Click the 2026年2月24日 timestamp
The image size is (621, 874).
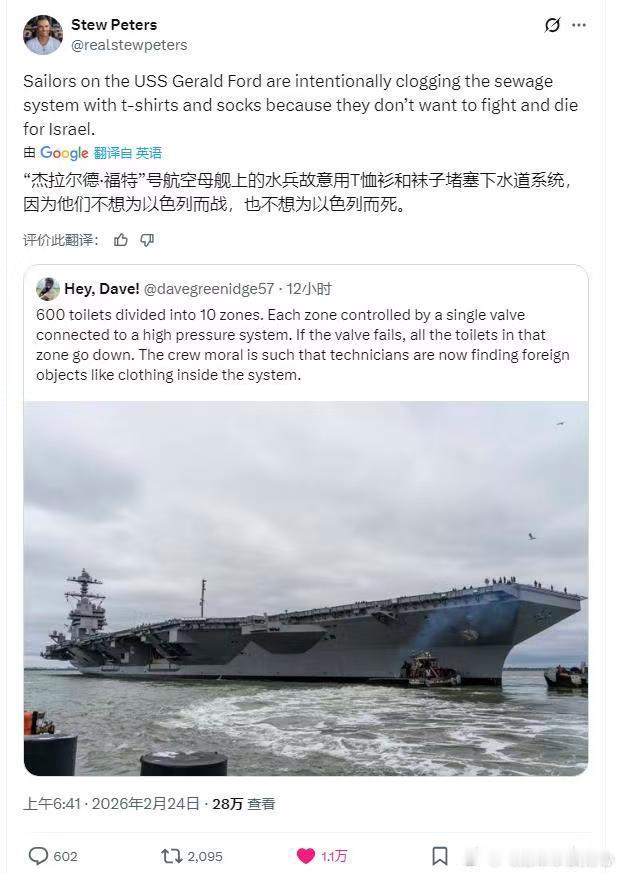coord(145,804)
